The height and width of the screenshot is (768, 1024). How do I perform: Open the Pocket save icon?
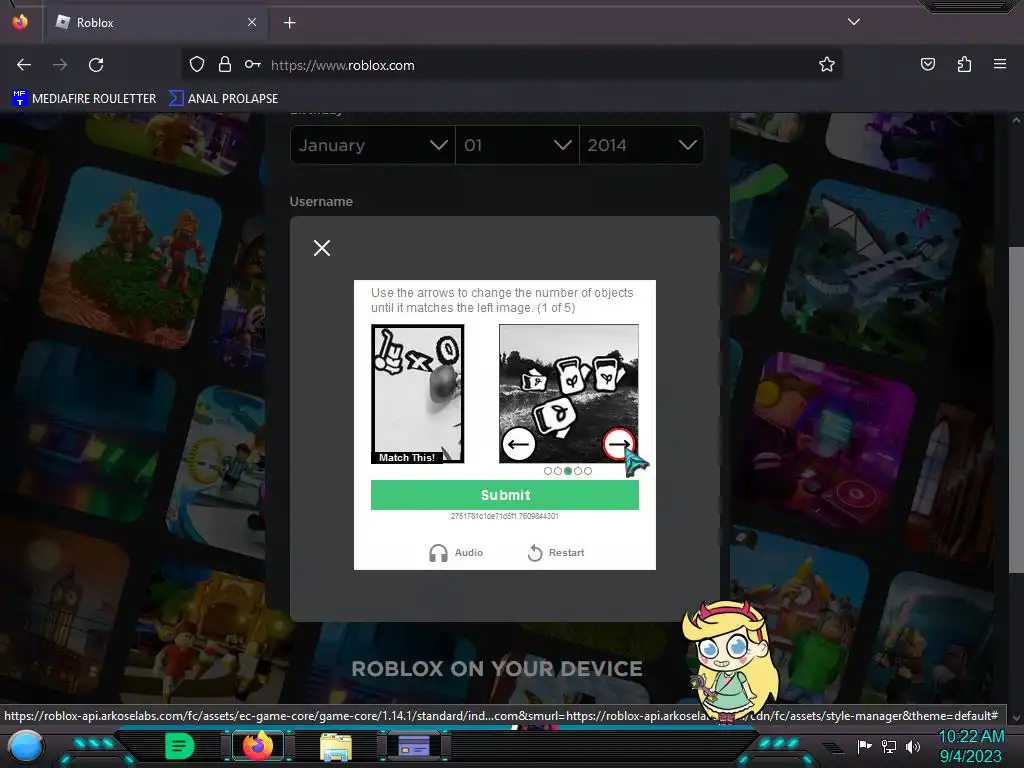click(928, 65)
